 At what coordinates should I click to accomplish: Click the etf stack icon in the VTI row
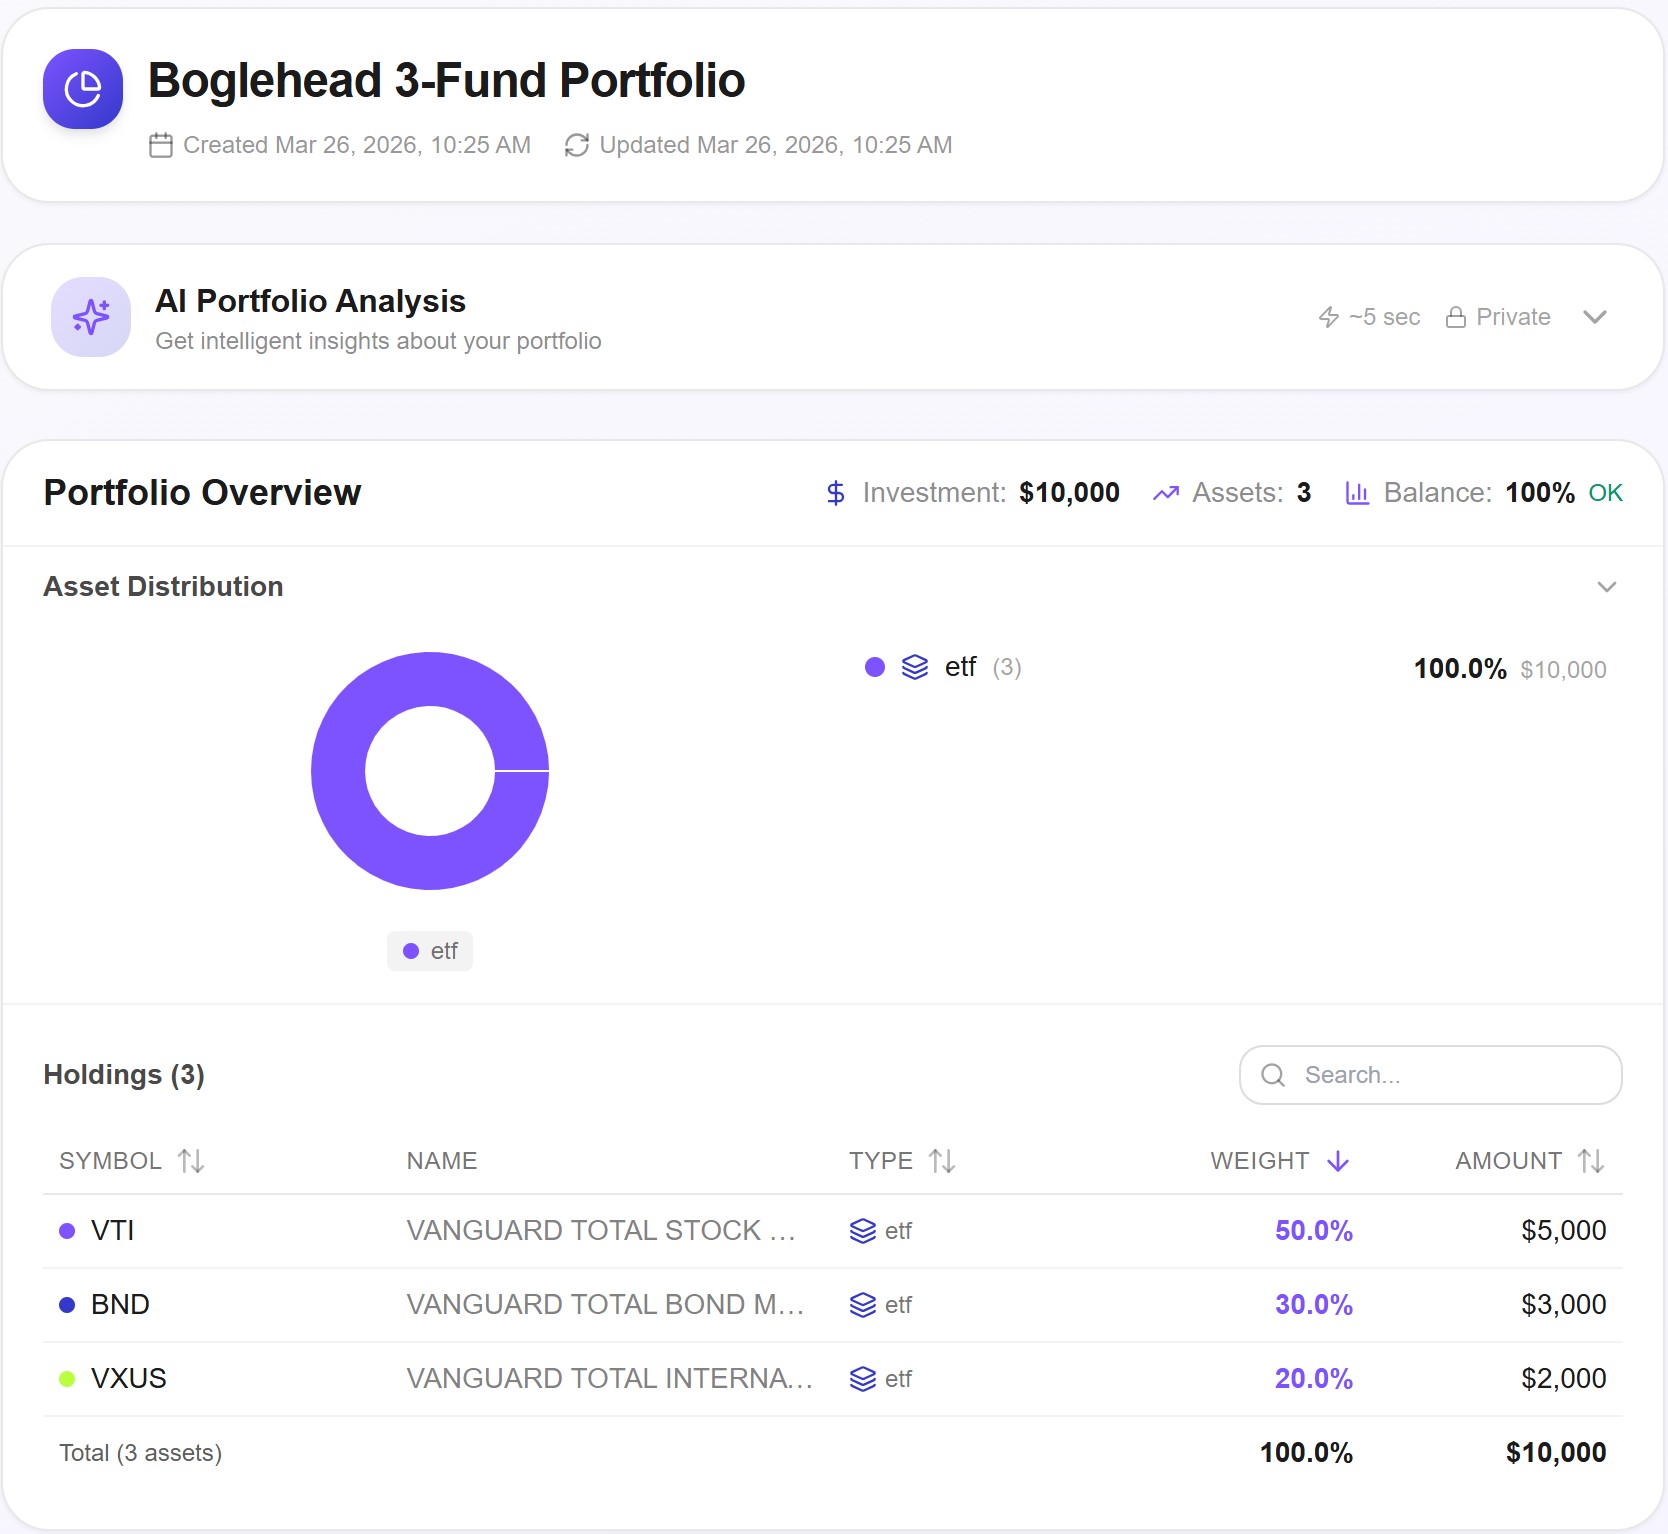862,1231
